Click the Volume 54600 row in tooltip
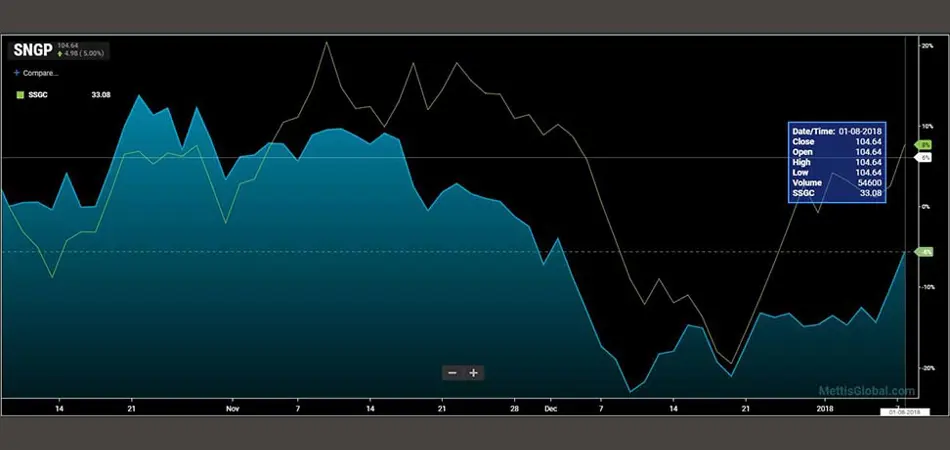Screen dimensions: 950x450 (x=837, y=182)
